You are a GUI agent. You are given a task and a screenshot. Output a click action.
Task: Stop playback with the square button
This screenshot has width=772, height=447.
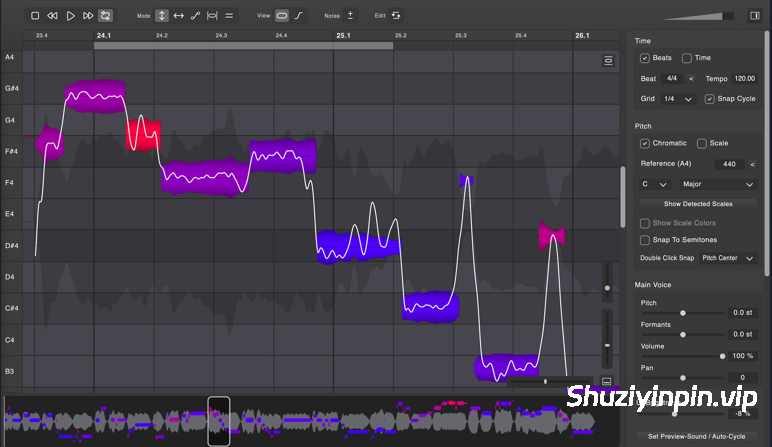tap(35, 16)
